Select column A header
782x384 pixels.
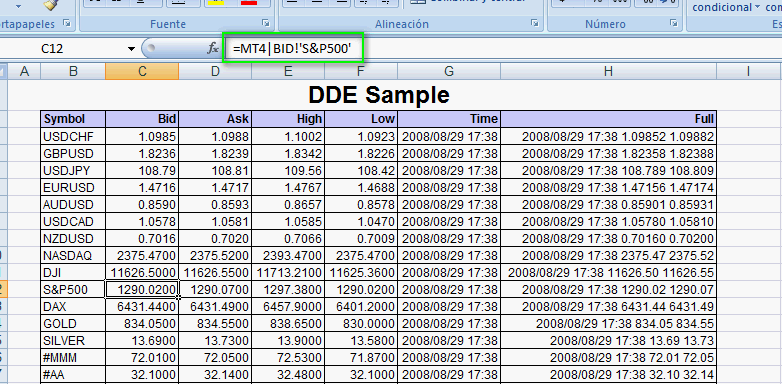tap(24, 71)
